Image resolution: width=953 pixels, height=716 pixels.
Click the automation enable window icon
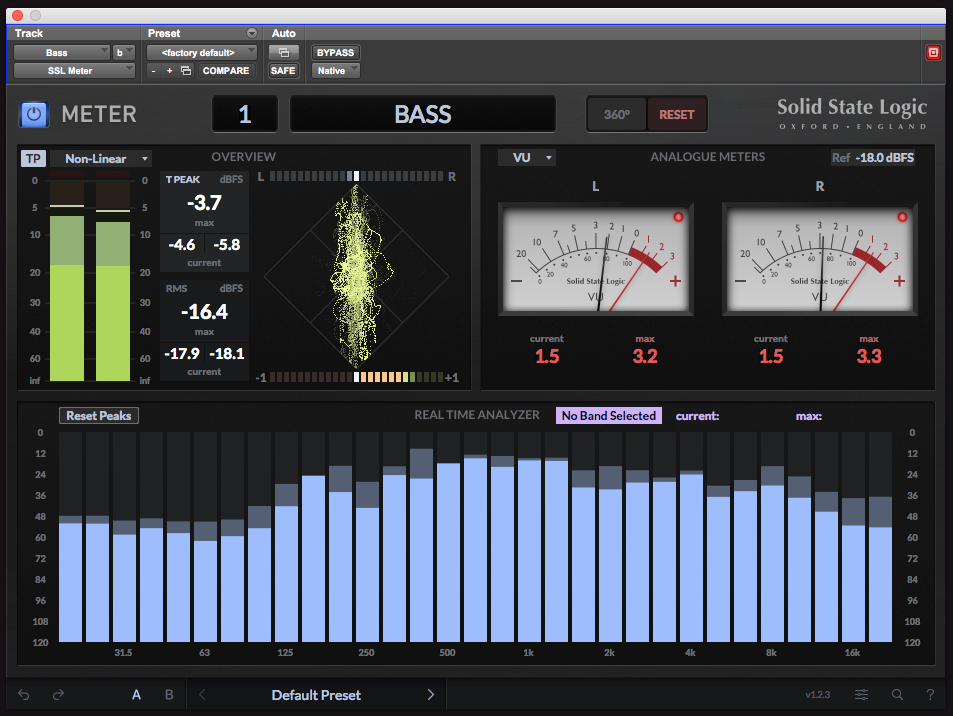(x=283, y=52)
